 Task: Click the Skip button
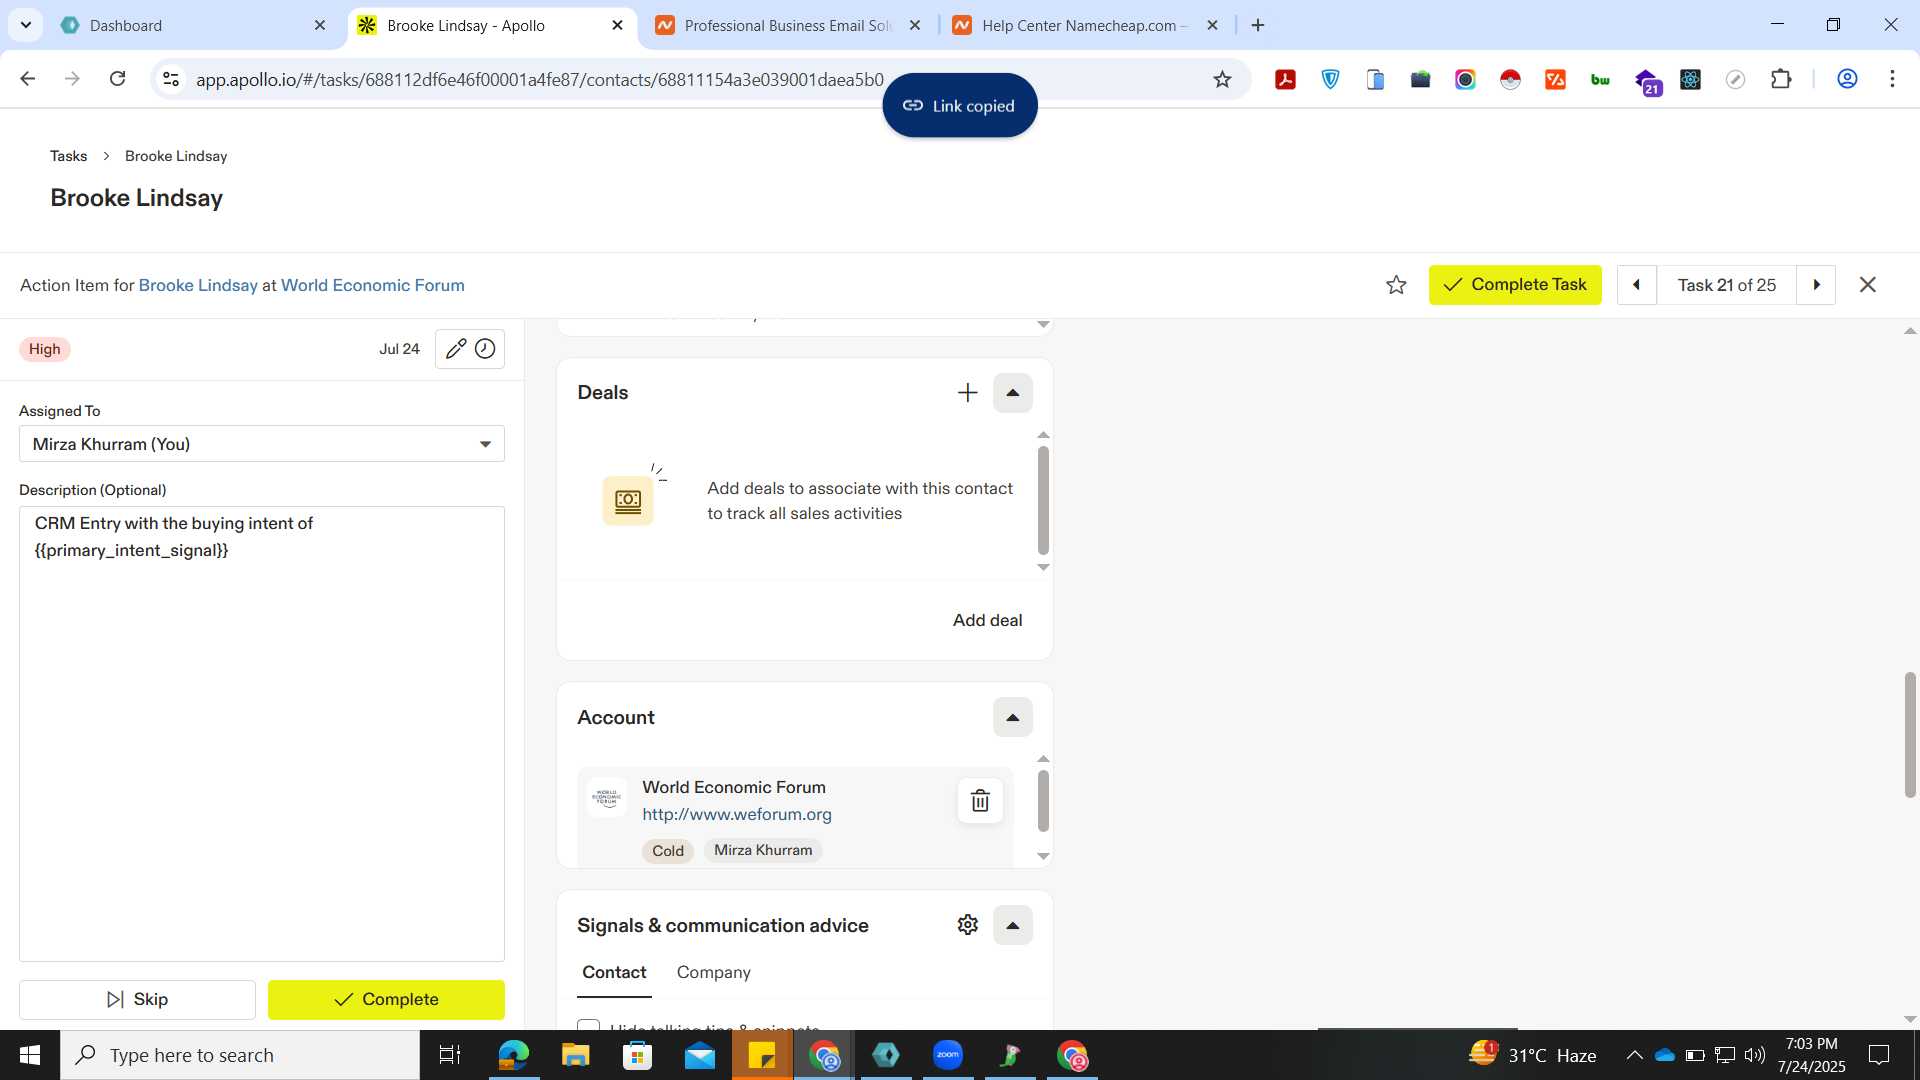[x=137, y=999]
